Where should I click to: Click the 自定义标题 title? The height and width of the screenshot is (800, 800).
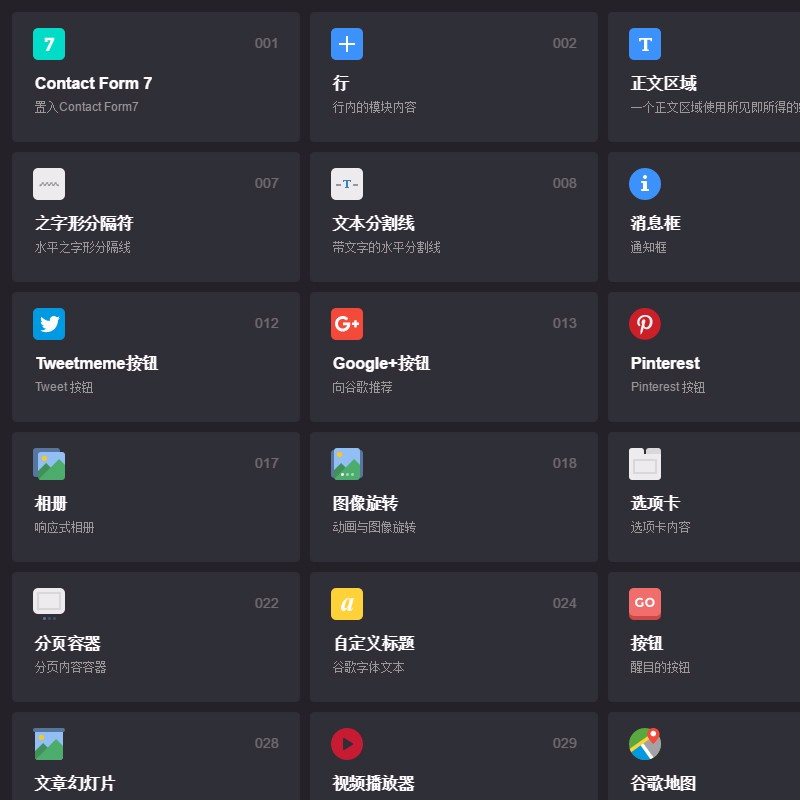coord(373,643)
